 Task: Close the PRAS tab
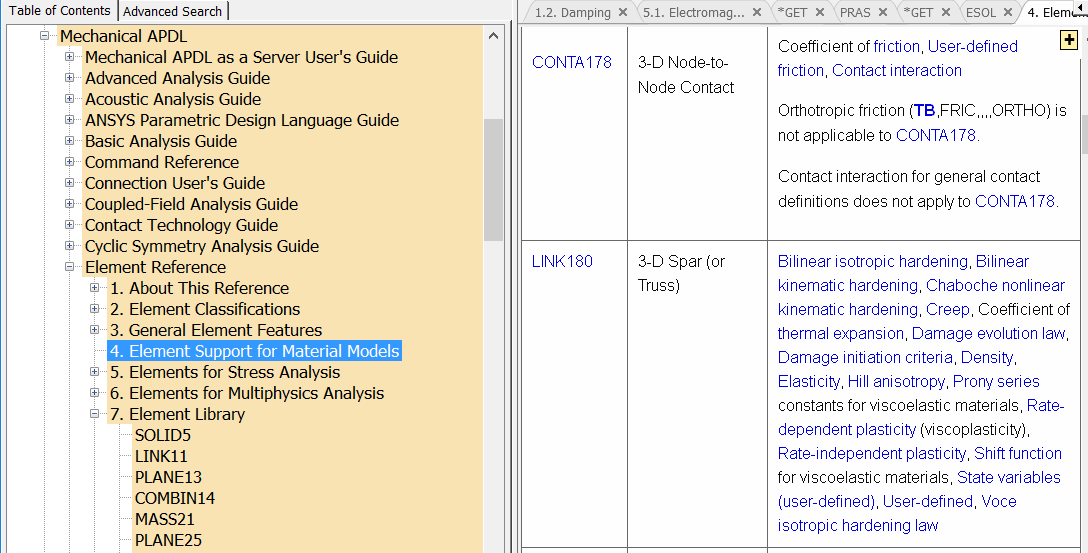883,12
